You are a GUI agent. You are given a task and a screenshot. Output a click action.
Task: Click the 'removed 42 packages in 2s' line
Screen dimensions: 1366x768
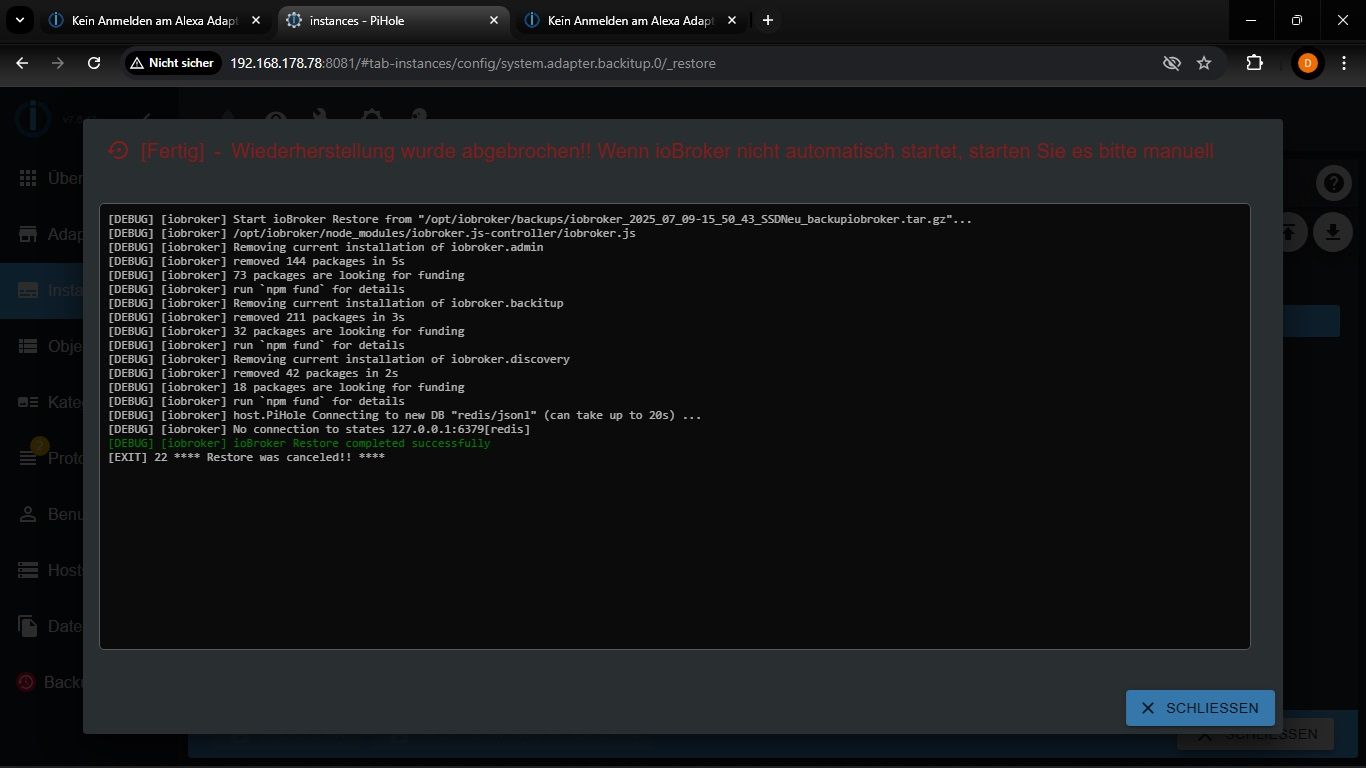click(254, 373)
